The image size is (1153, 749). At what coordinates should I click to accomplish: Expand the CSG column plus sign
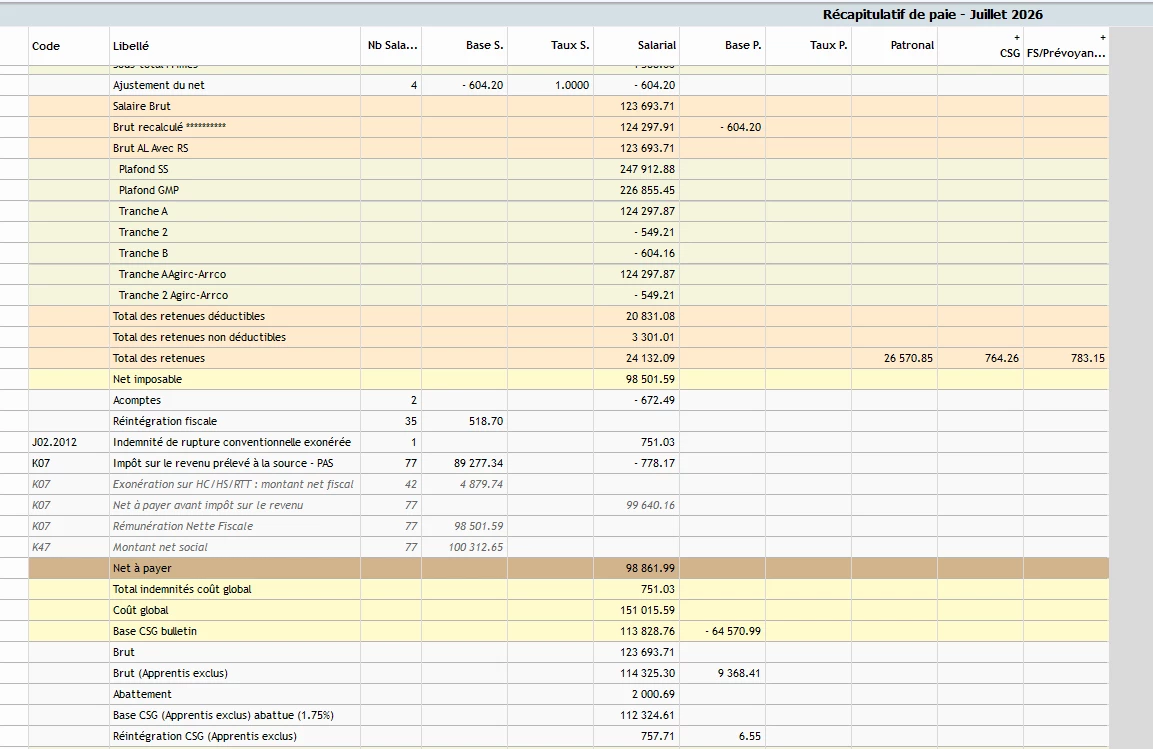point(1017,37)
